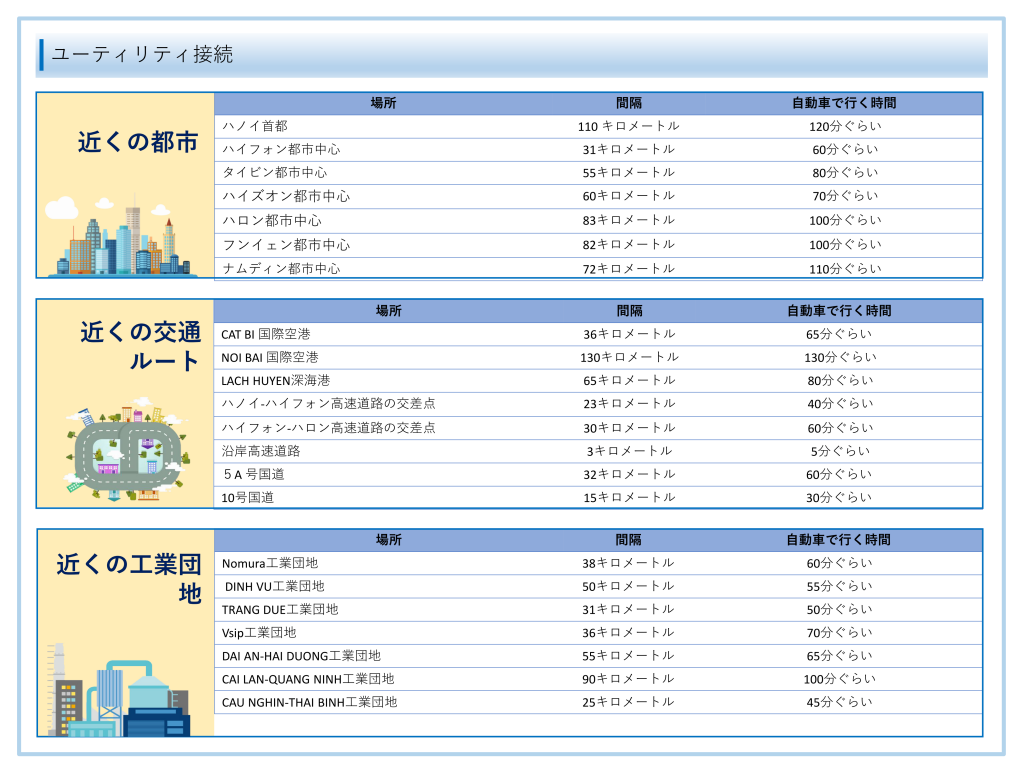
Task: Click TRANG DUE工業団地 cell
Action: coord(280,610)
